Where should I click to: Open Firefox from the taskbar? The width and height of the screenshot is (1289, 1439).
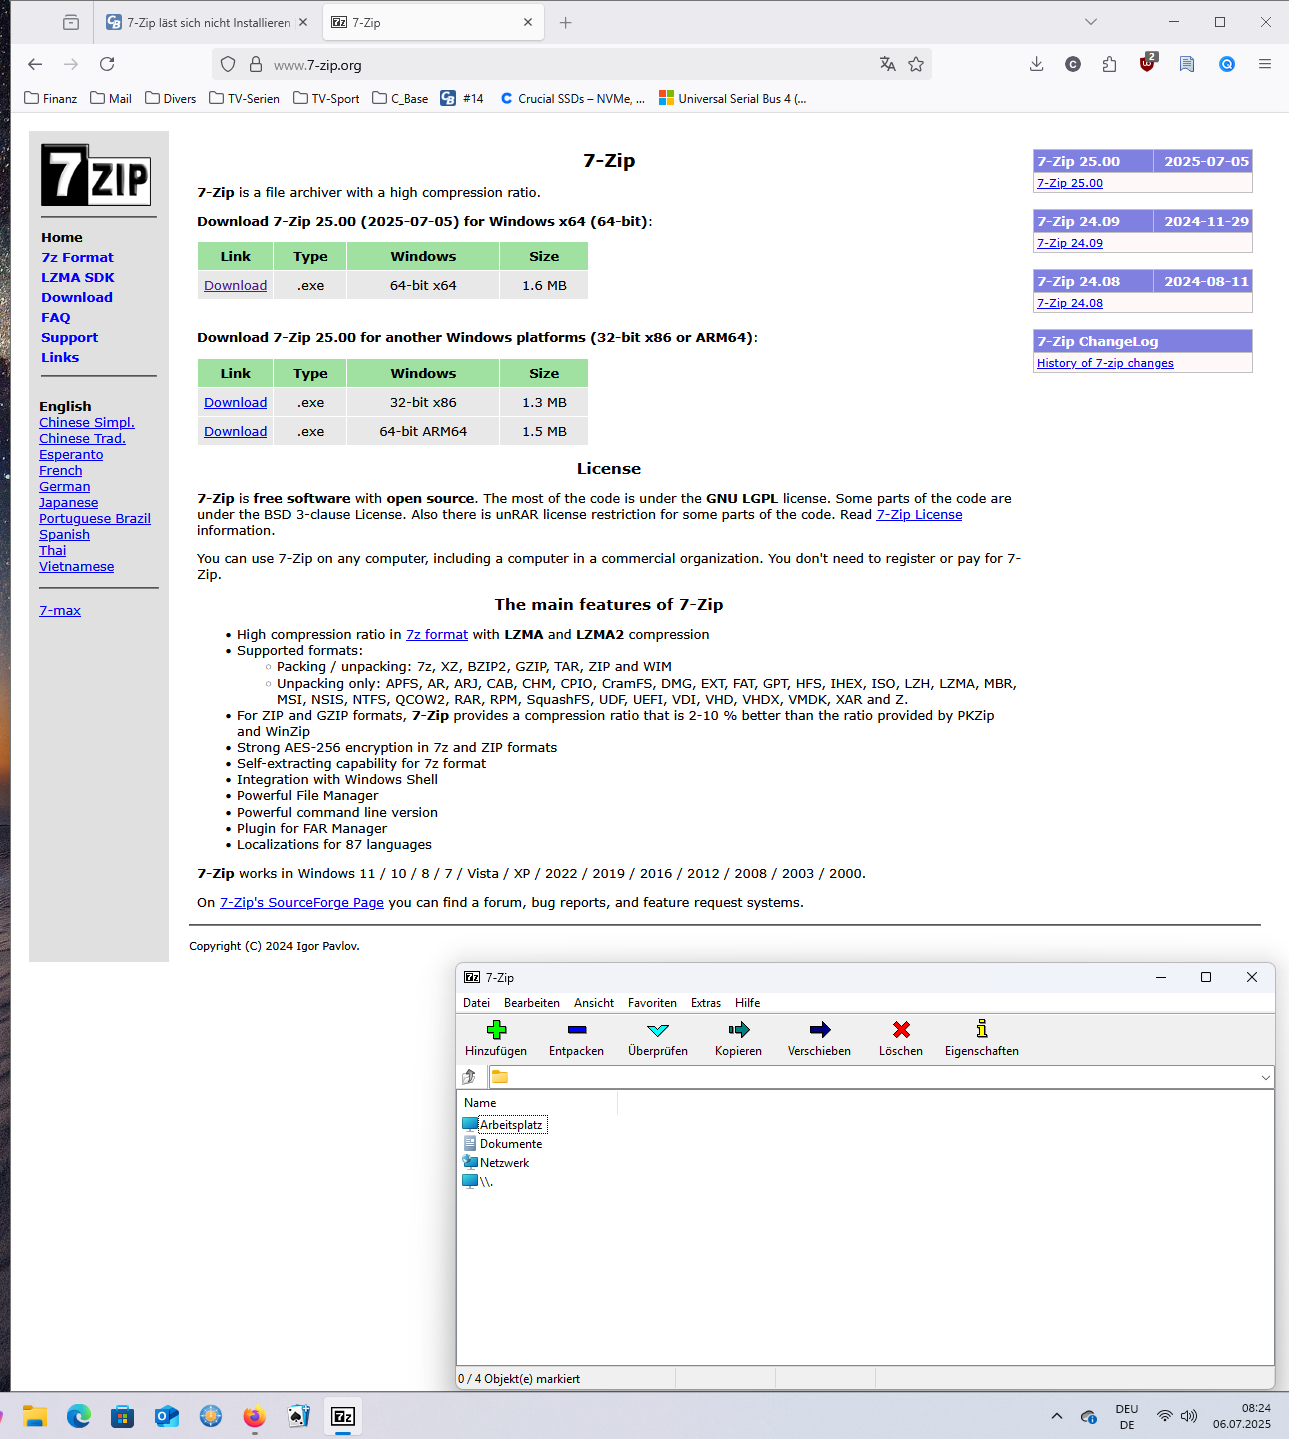(254, 1416)
